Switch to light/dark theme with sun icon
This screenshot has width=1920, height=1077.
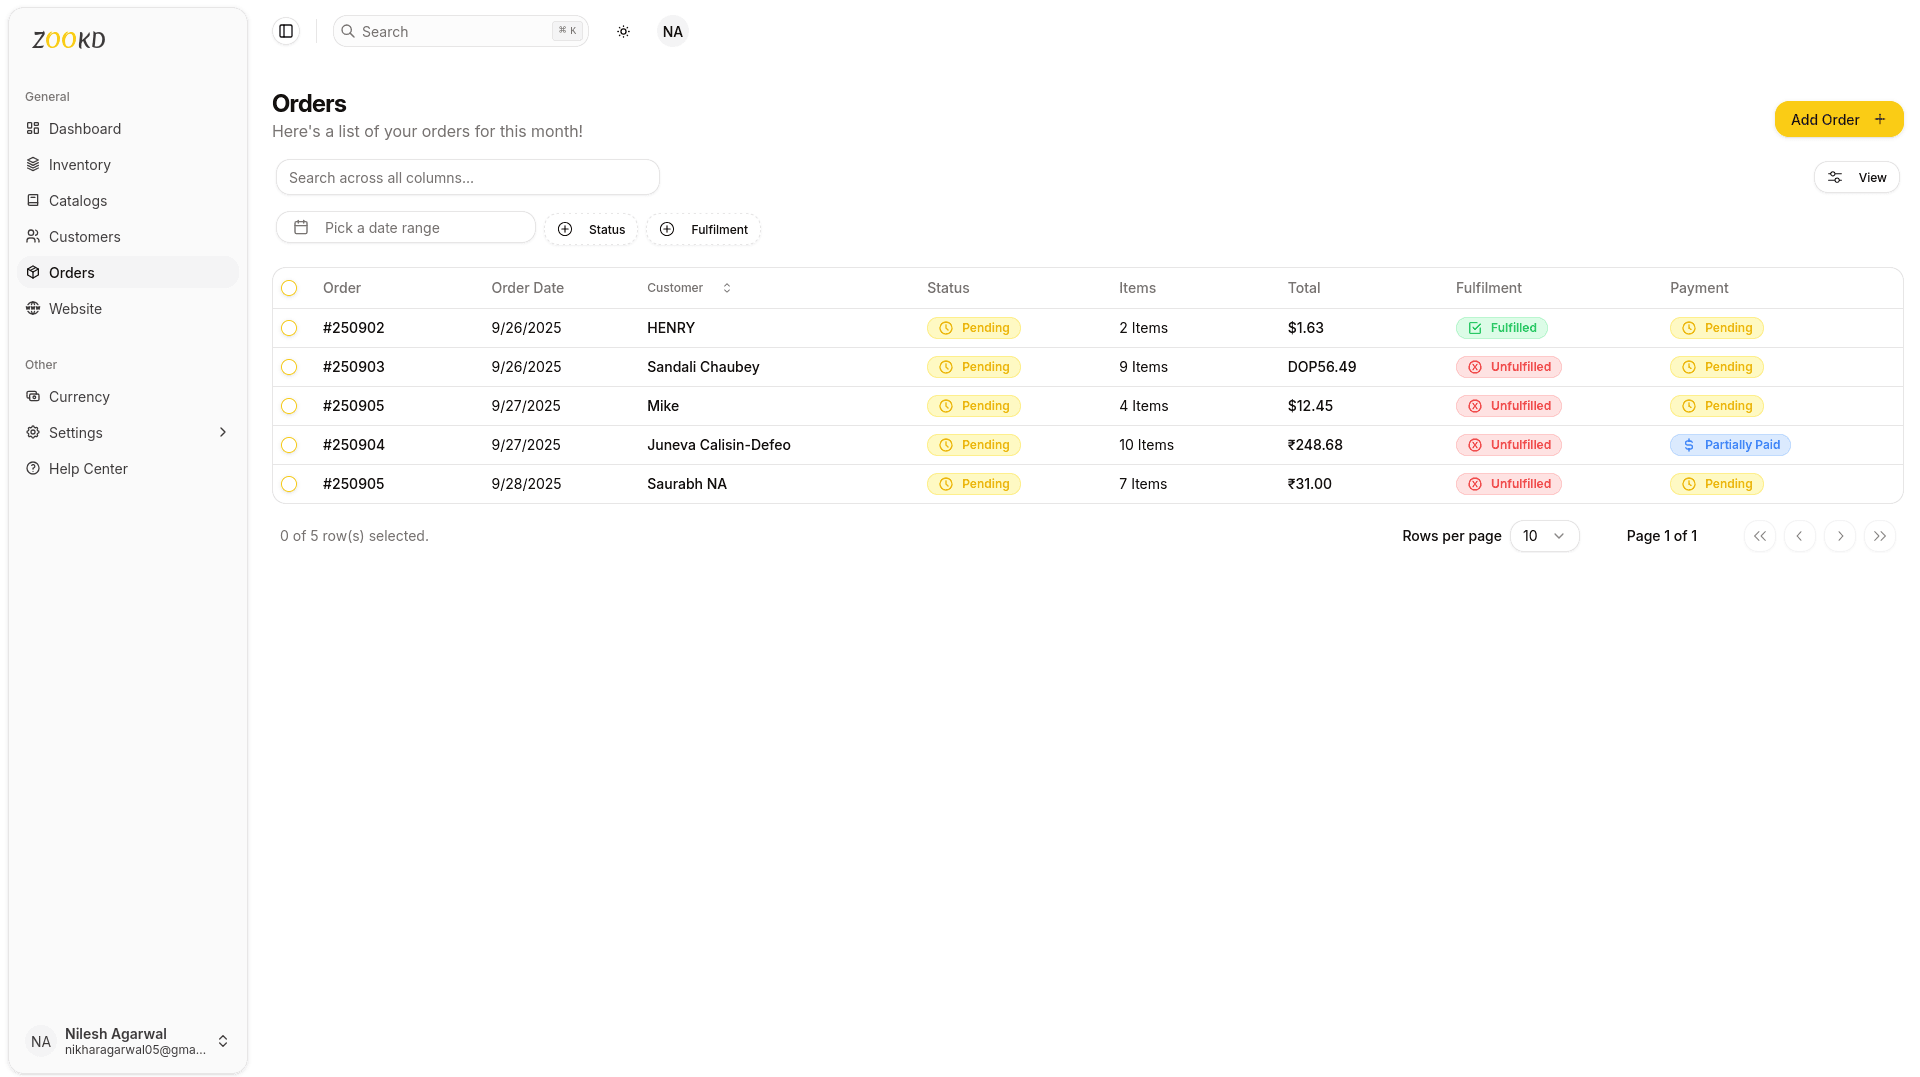pos(623,31)
